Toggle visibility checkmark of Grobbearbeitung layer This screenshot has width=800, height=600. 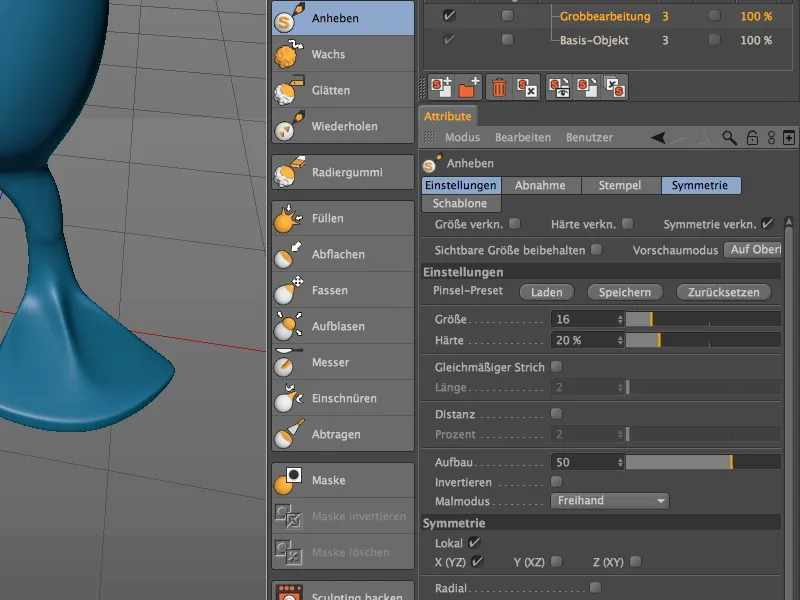pos(449,16)
